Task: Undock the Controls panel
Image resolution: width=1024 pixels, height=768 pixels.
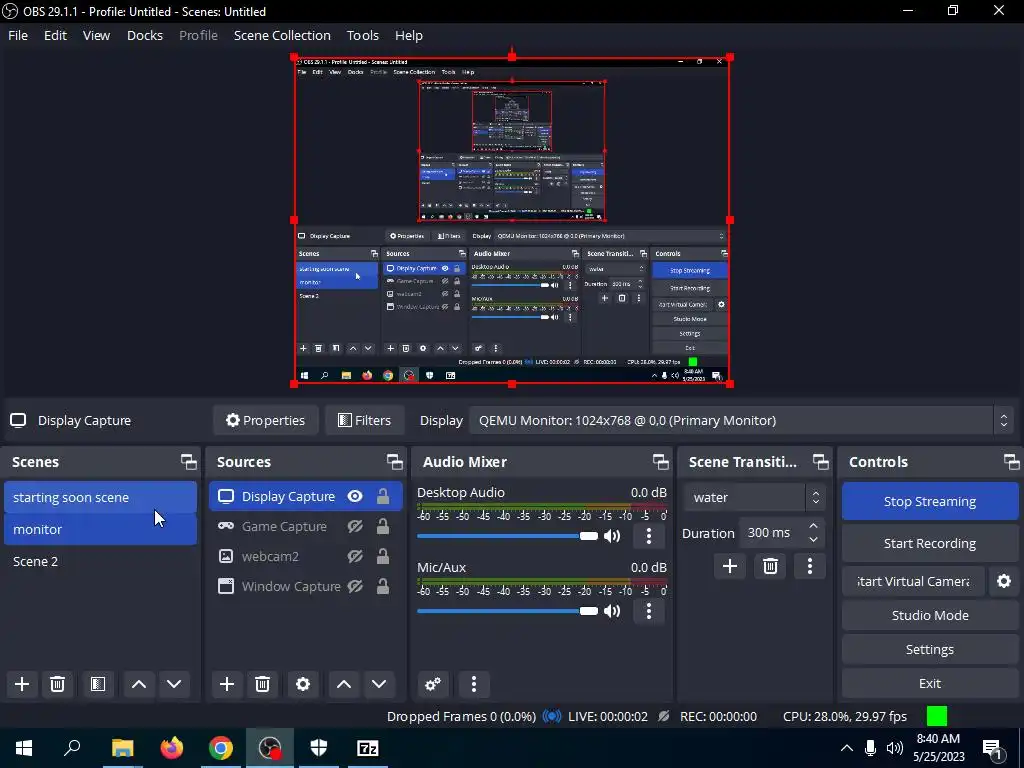Action: point(1012,462)
